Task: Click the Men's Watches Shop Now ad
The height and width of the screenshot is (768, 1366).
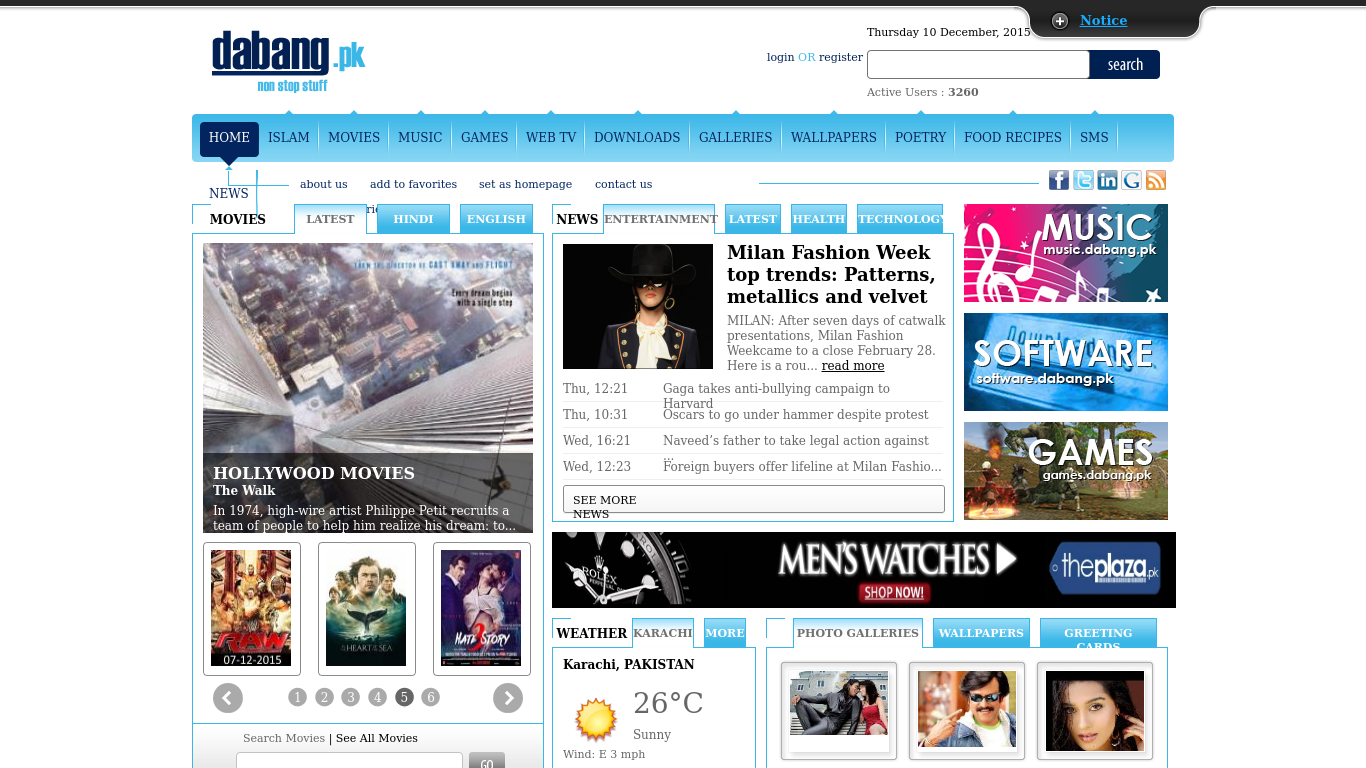Action: 864,570
